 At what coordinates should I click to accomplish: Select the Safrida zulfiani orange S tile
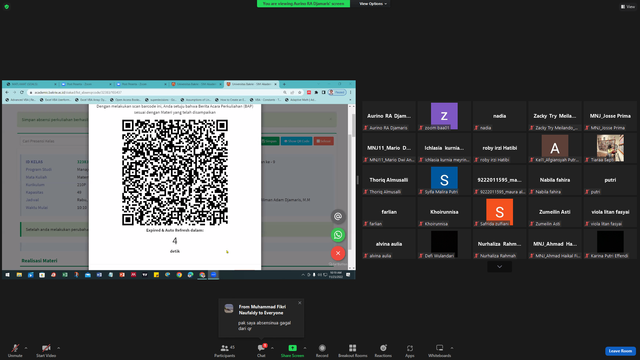pos(499,212)
